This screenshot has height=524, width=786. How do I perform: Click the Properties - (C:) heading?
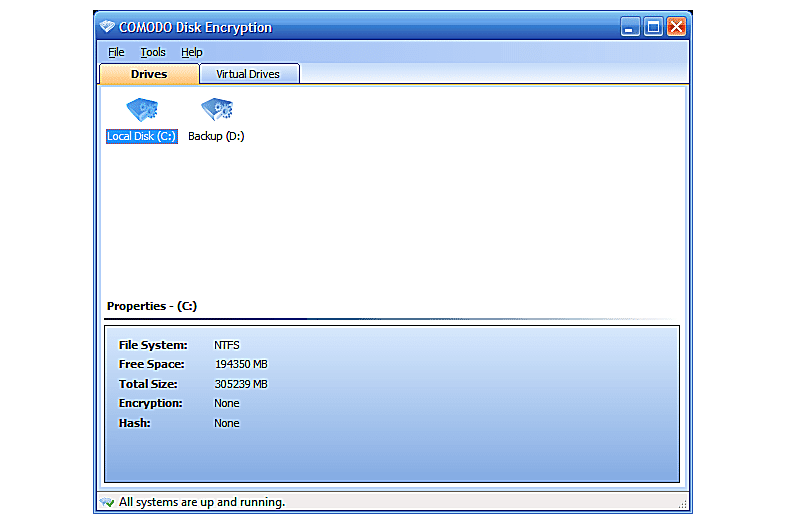tap(152, 306)
